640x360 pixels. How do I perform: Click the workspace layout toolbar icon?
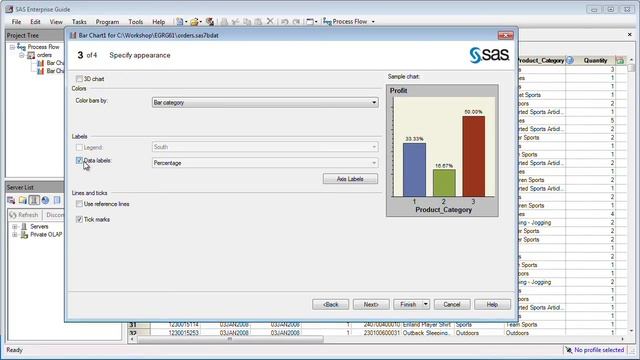(310, 22)
